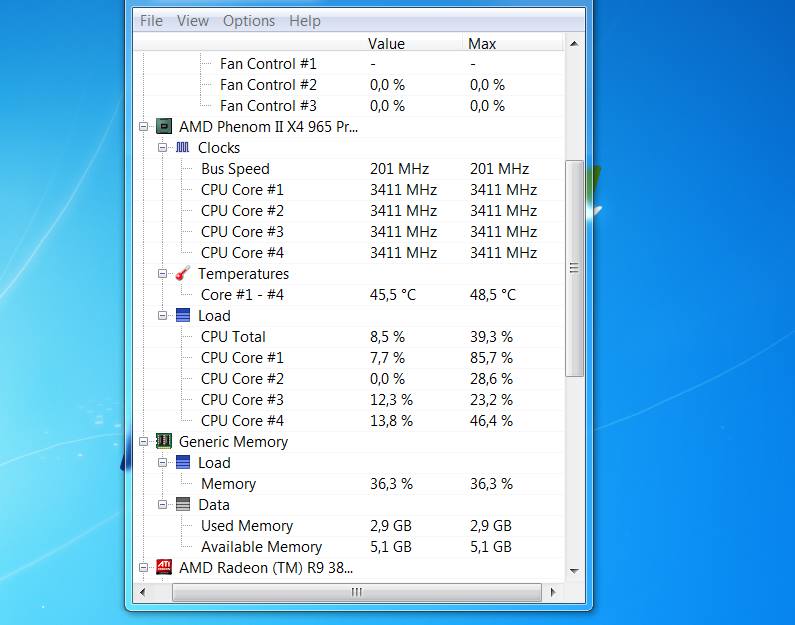This screenshot has width=795, height=625.
Task: Click the AMD Phenom II processor chip icon
Action: (x=163, y=126)
